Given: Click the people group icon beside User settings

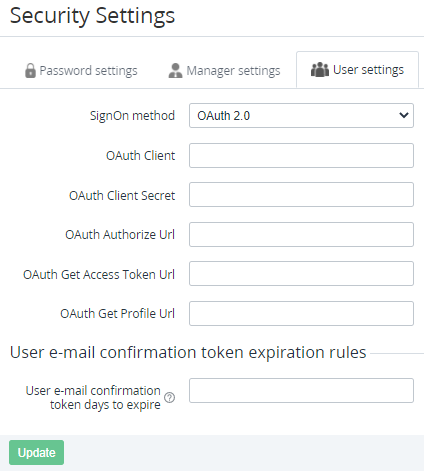Looking at the screenshot, I should coord(320,70).
